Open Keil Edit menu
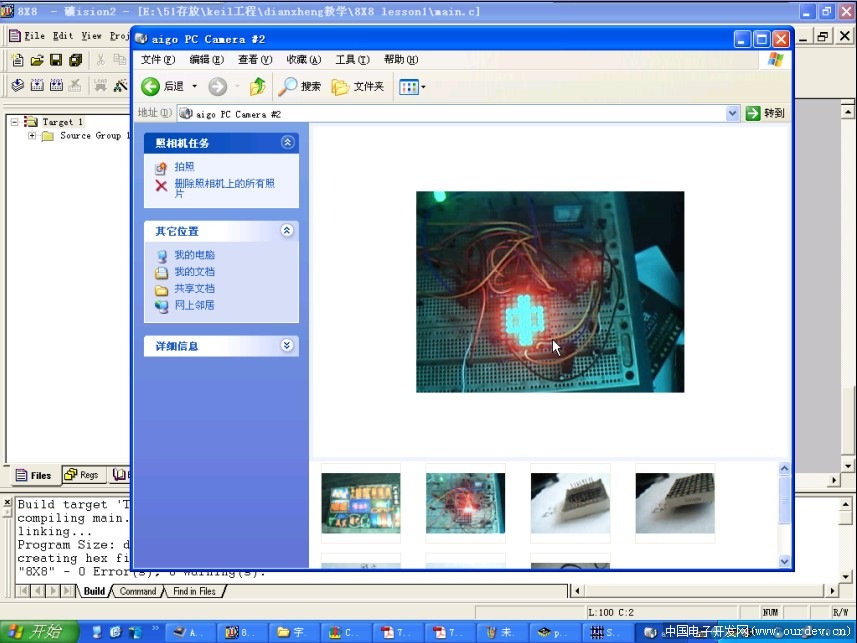857x643 pixels. tap(63, 36)
